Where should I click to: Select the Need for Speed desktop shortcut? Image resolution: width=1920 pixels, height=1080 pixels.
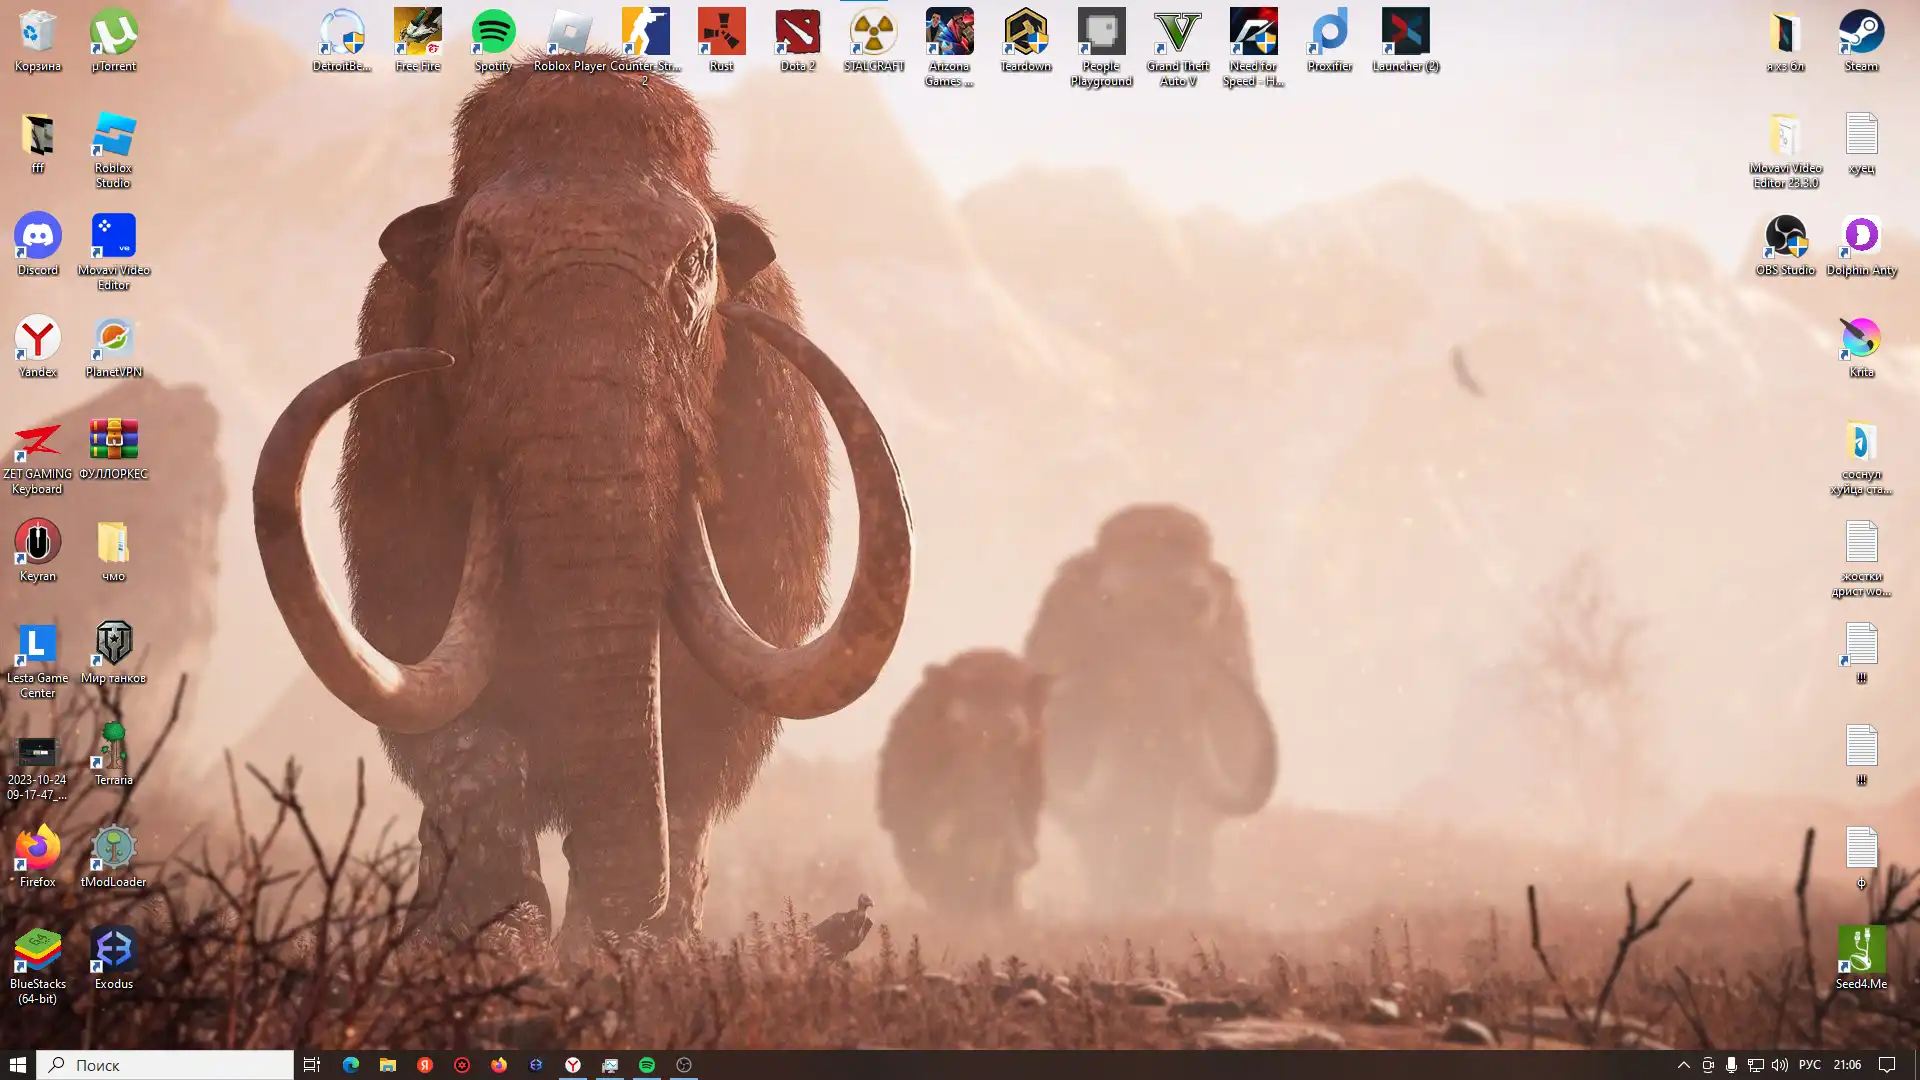pyautogui.click(x=1253, y=48)
